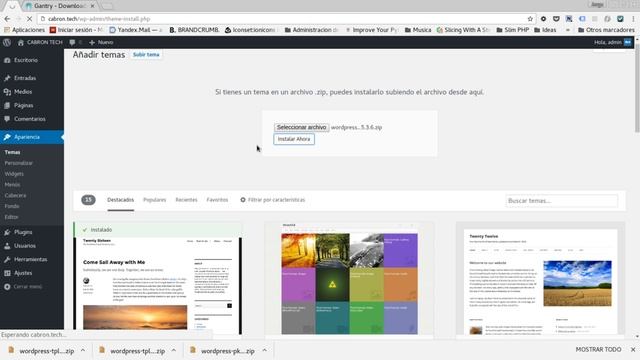Focus the Buscar temas search field
Image resolution: width=640 pixels, height=360 pixels.
(x=562, y=201)
